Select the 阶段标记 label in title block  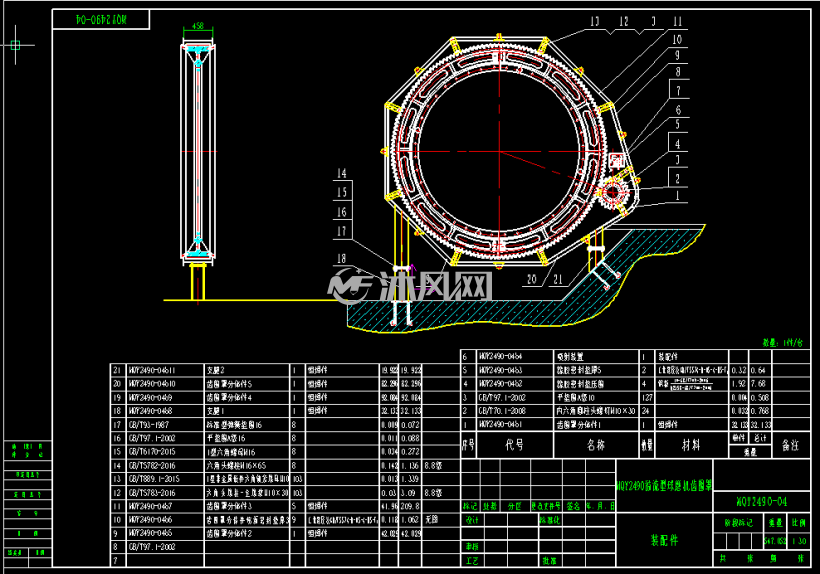click(x=738, y=522)
